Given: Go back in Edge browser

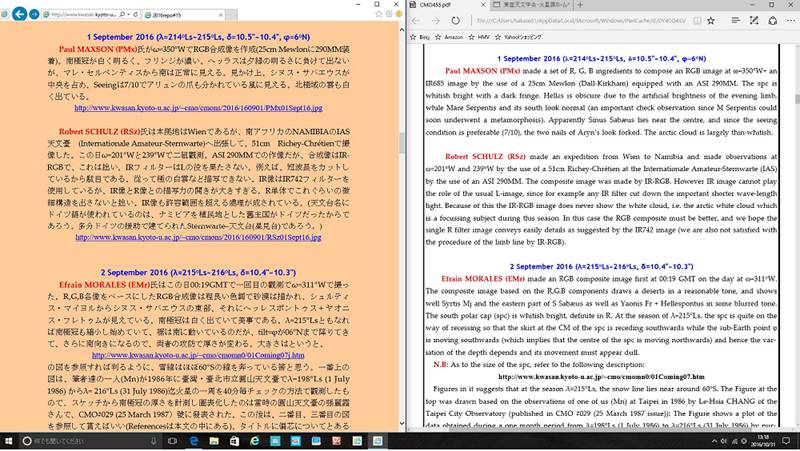Looking at the screenshot, I should click(x=416, y=20).
